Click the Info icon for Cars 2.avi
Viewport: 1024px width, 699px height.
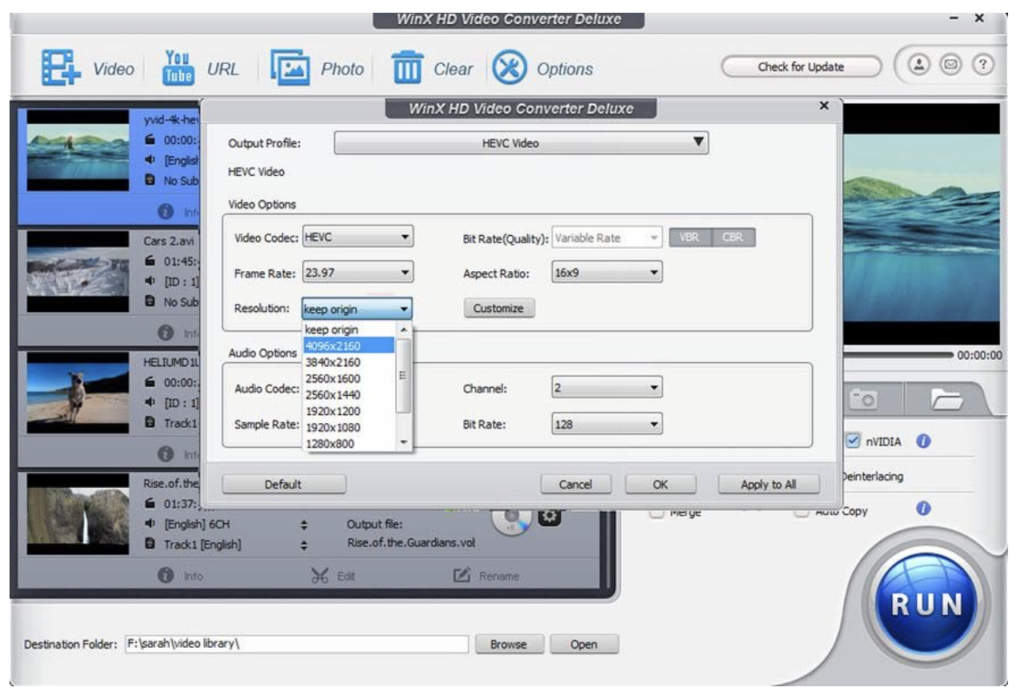(166, 333)
